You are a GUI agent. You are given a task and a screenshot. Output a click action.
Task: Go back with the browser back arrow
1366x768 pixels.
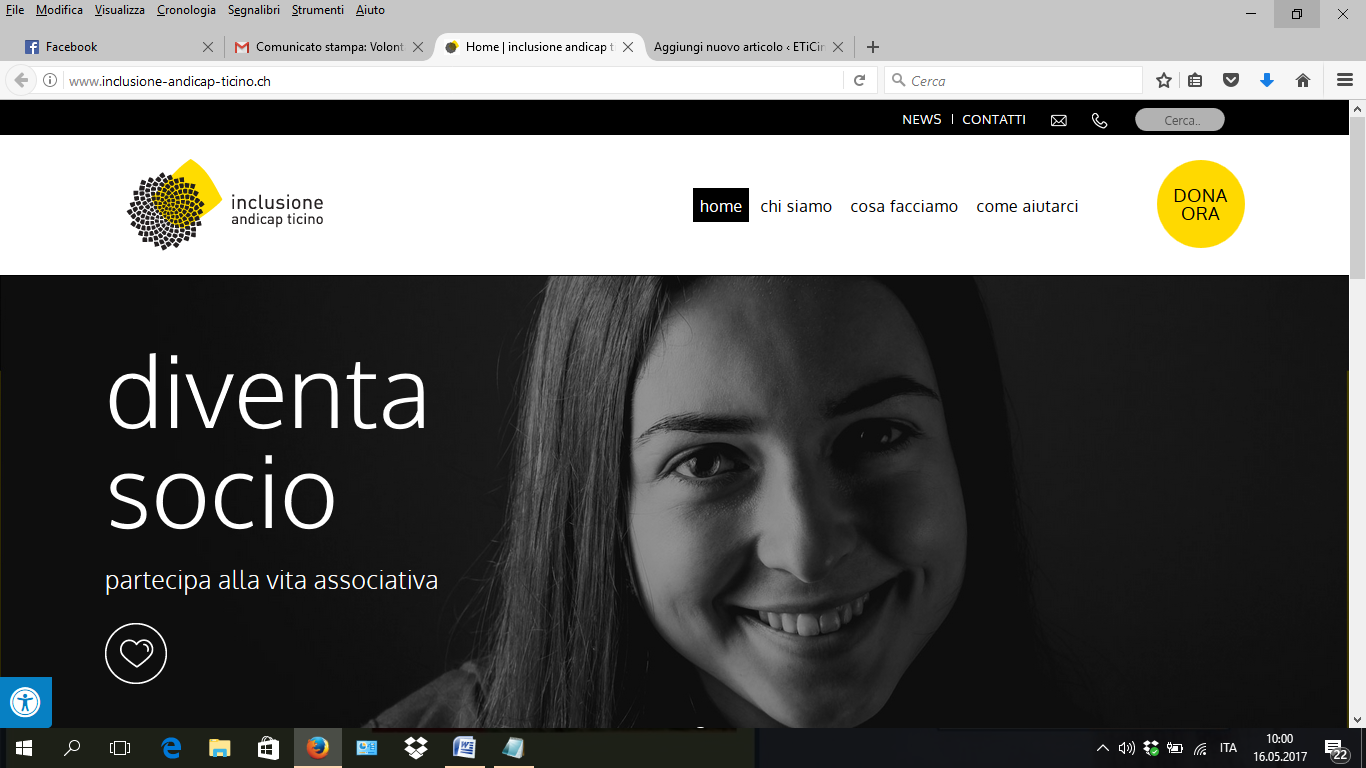(21, 81)
